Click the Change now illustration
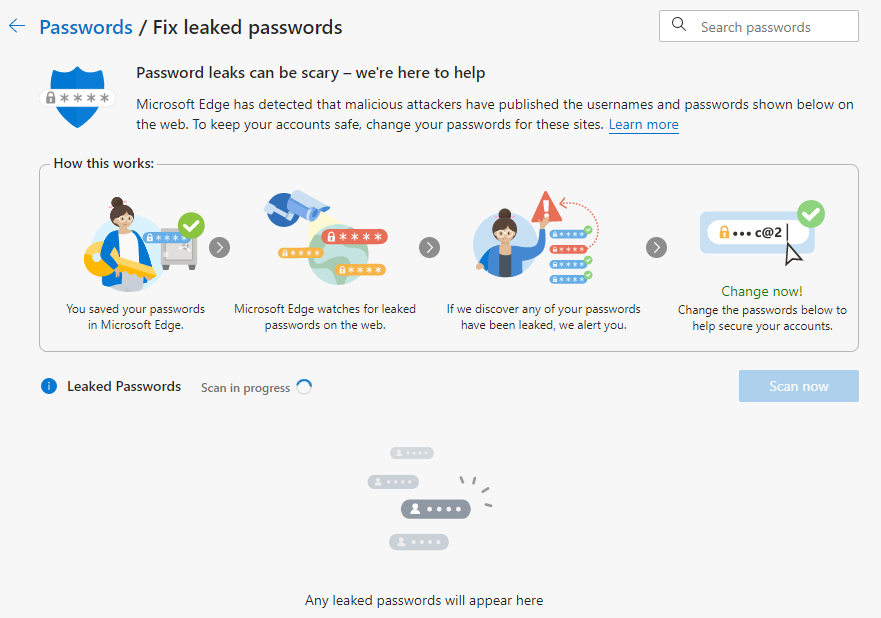 pyautogui.click(x=762, y=233)
